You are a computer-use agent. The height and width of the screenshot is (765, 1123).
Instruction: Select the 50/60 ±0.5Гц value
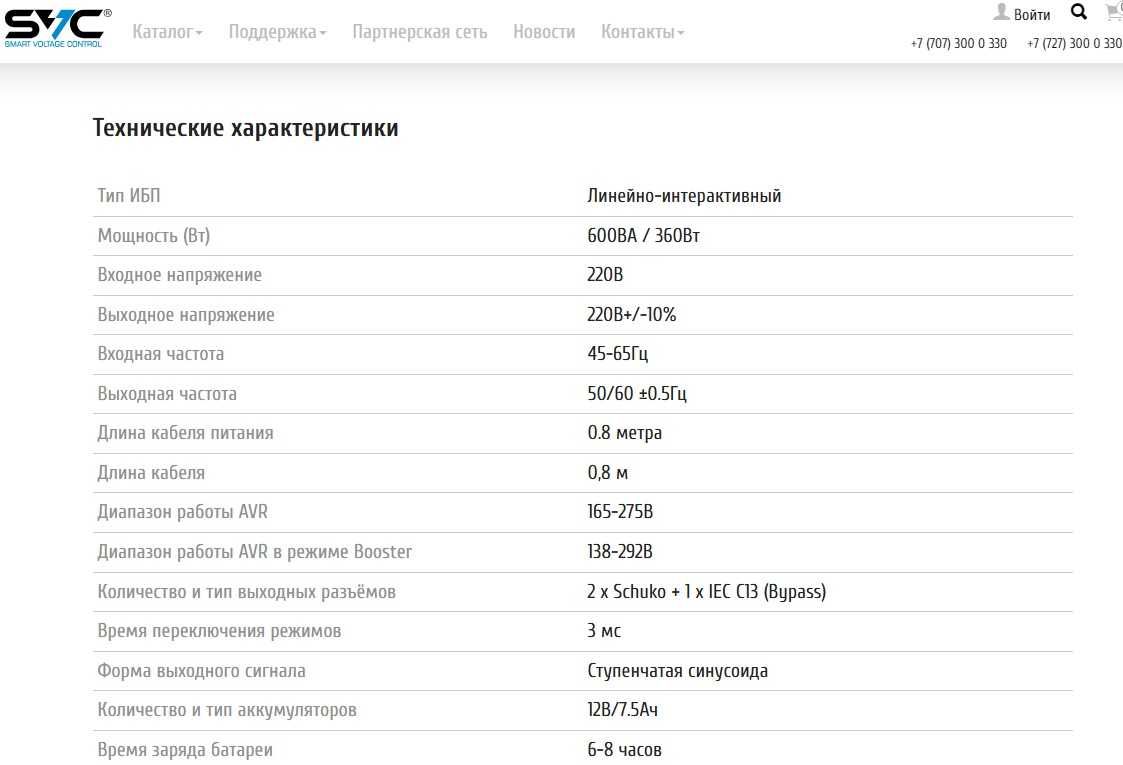[637, 394]
